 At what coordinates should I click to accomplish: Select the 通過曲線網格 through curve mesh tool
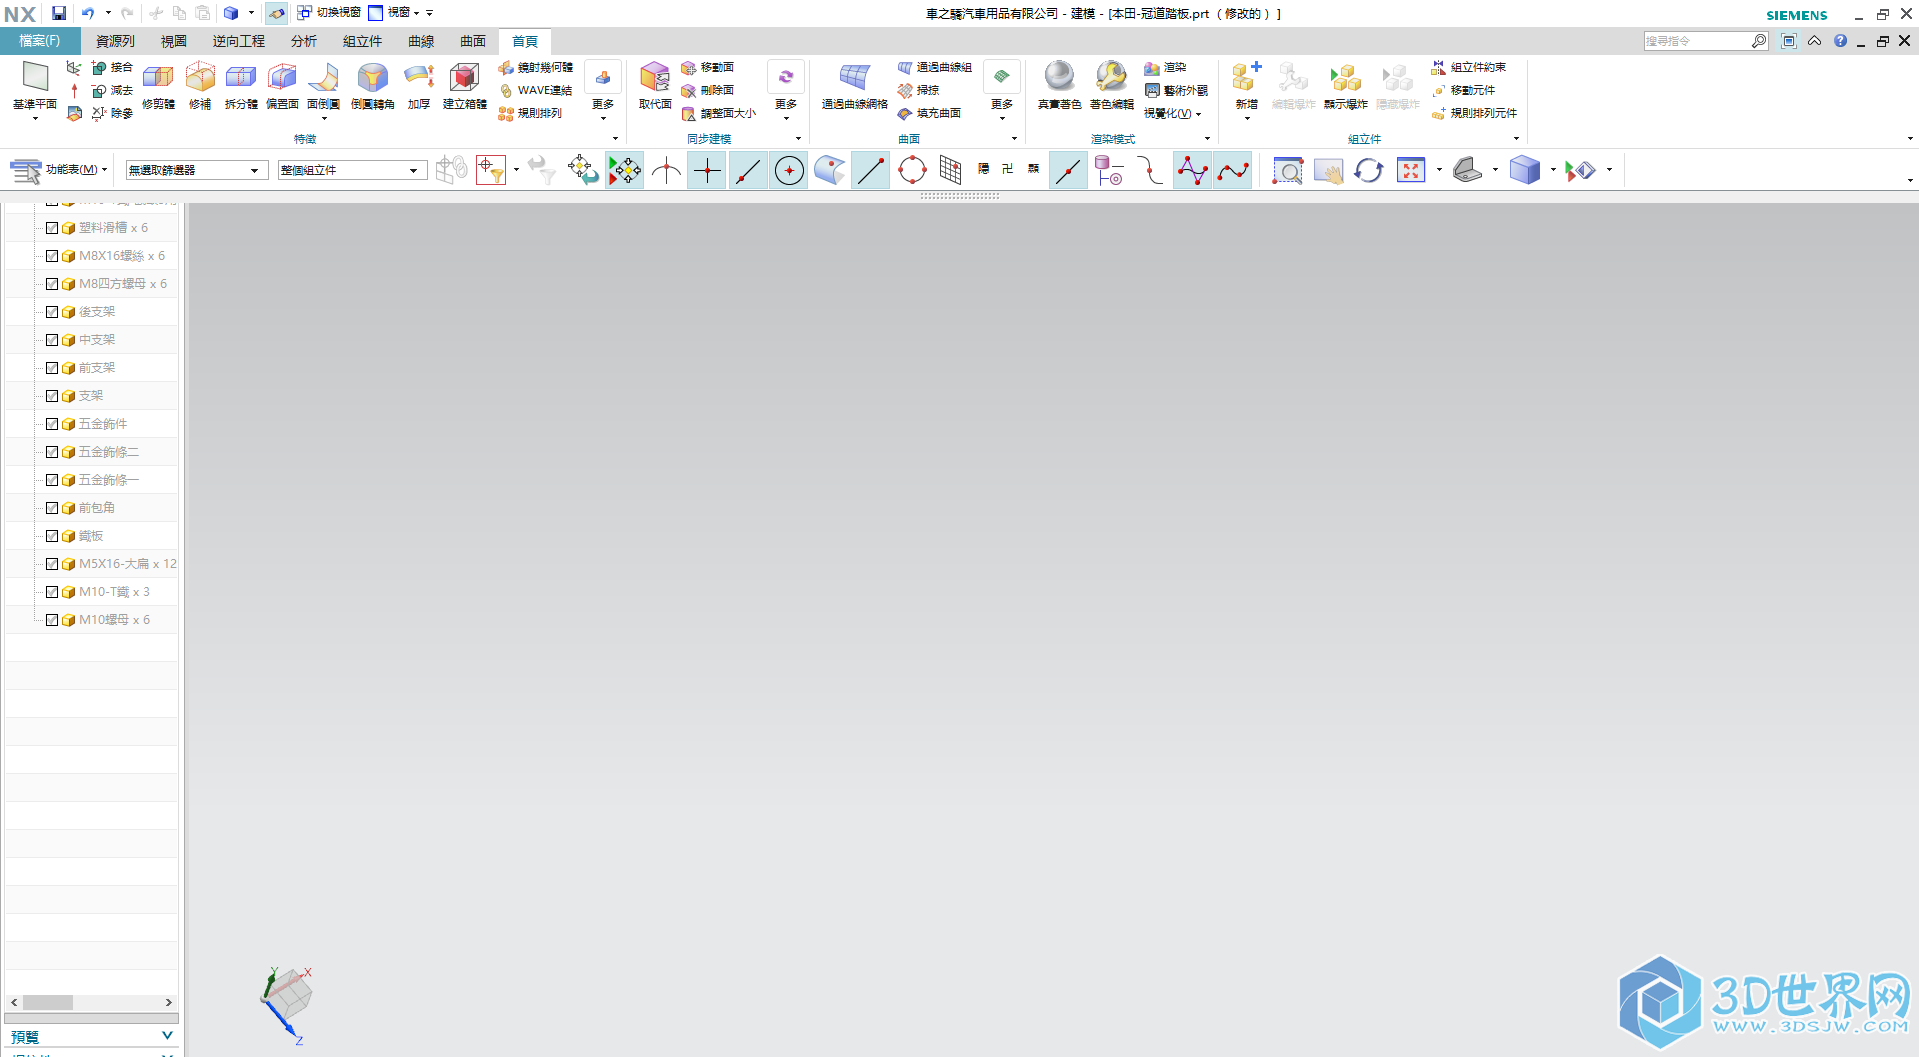854,85
